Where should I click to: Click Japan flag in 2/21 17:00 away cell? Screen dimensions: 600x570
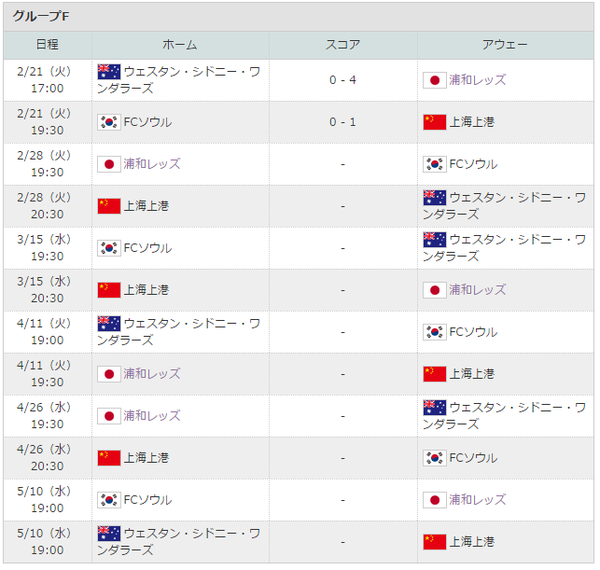click(x=435, y=80)
